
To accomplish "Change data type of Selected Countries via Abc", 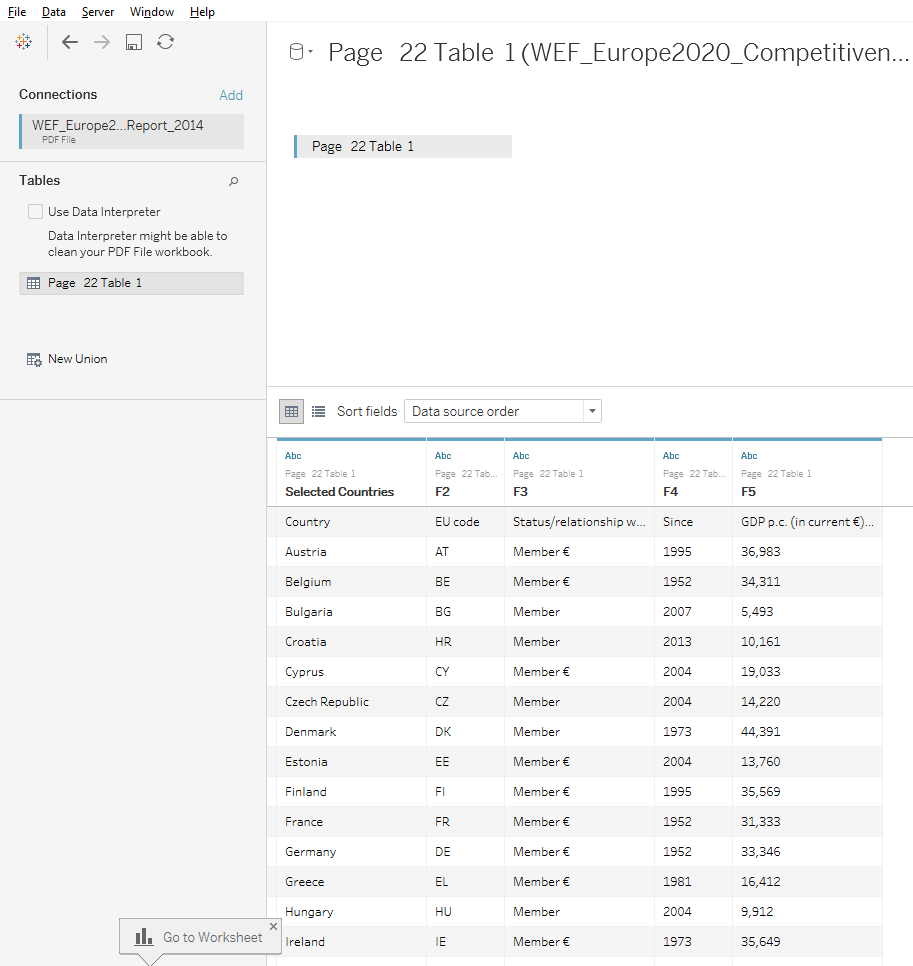I will coord(292,455).
